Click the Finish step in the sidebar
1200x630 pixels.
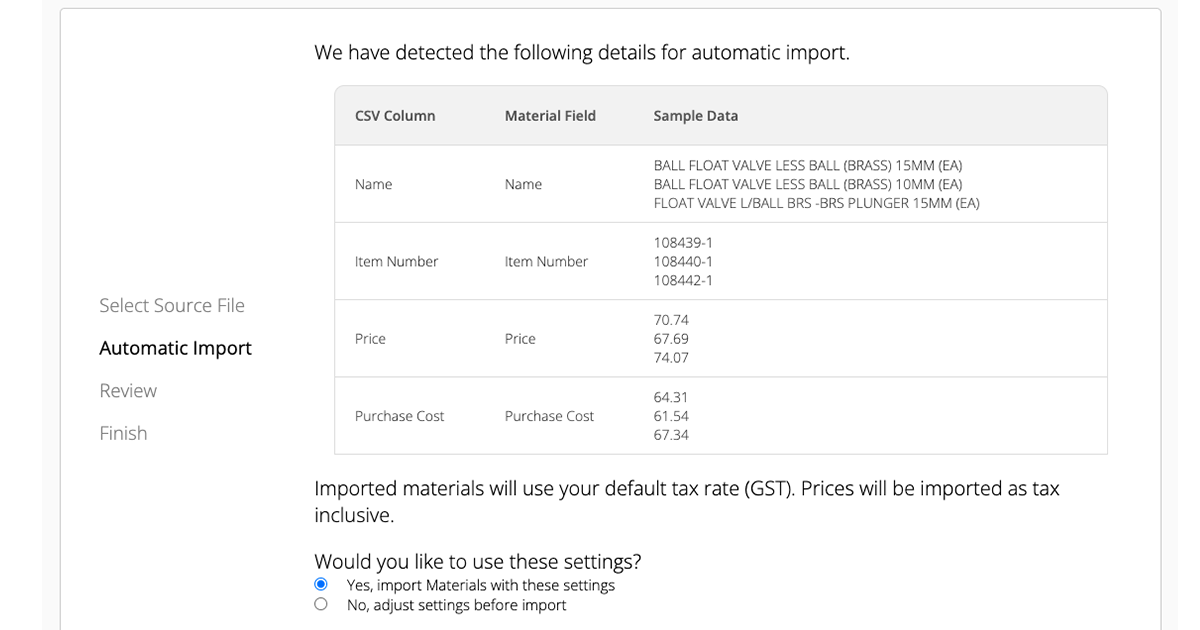tap(123, 433)
